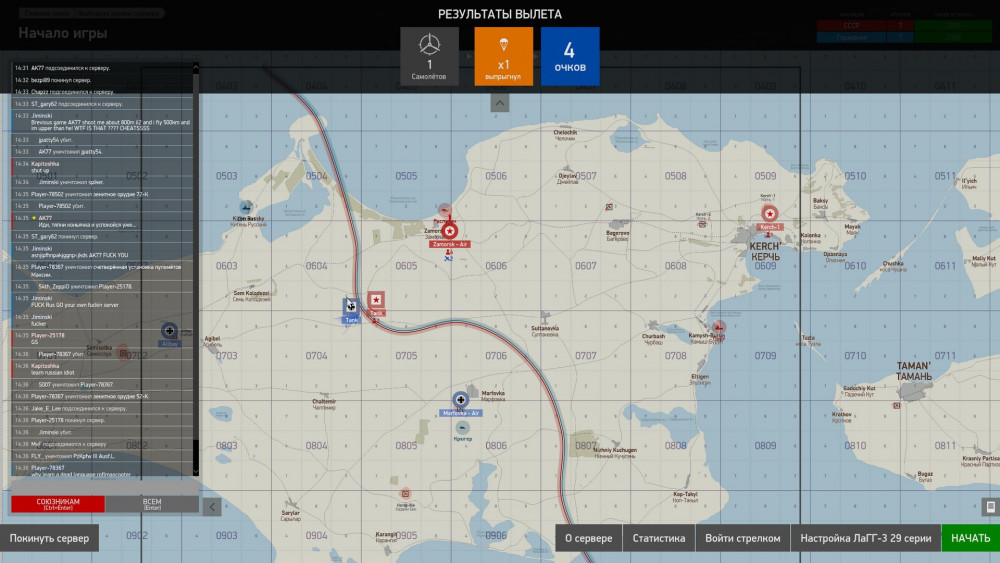1000x563 pixels.
Task: Click the red Tank spawn icon
Action: point(376,300)
